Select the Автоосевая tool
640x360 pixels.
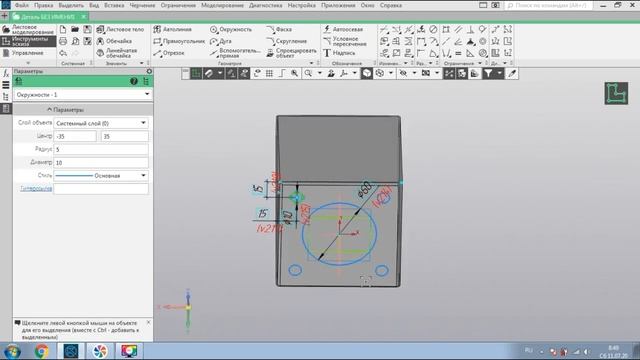coord(343,29)
